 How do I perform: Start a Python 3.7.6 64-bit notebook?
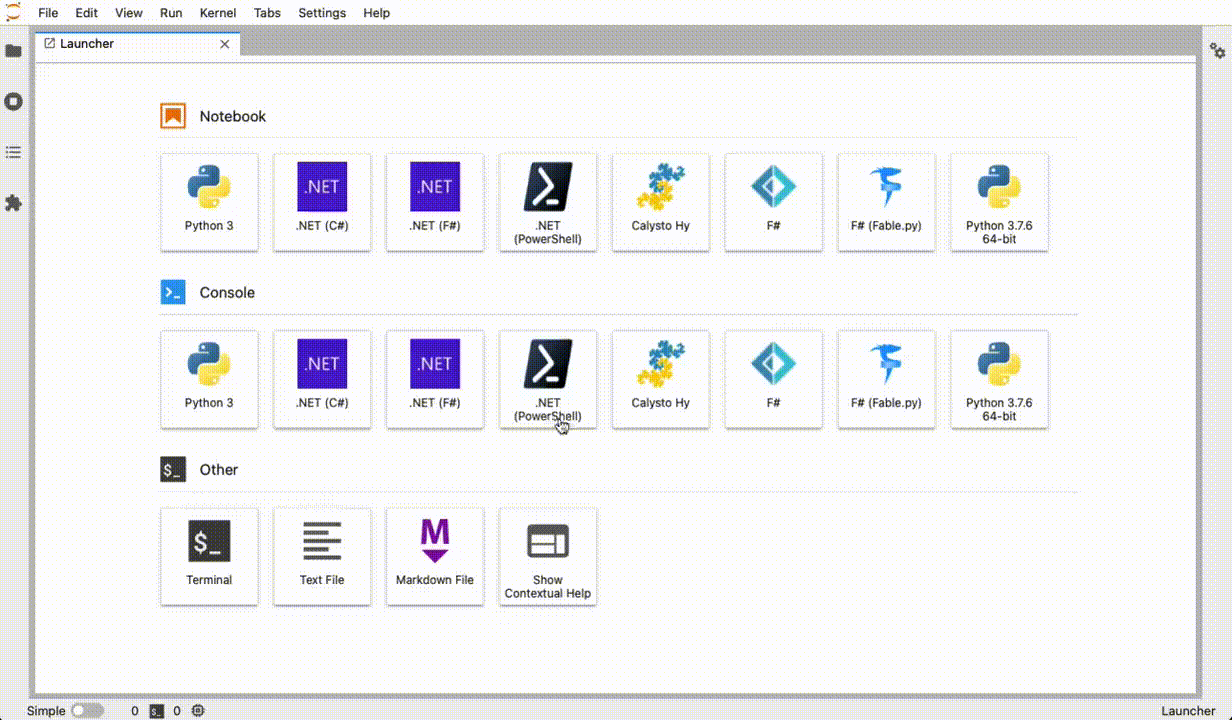click(1000, 202)
